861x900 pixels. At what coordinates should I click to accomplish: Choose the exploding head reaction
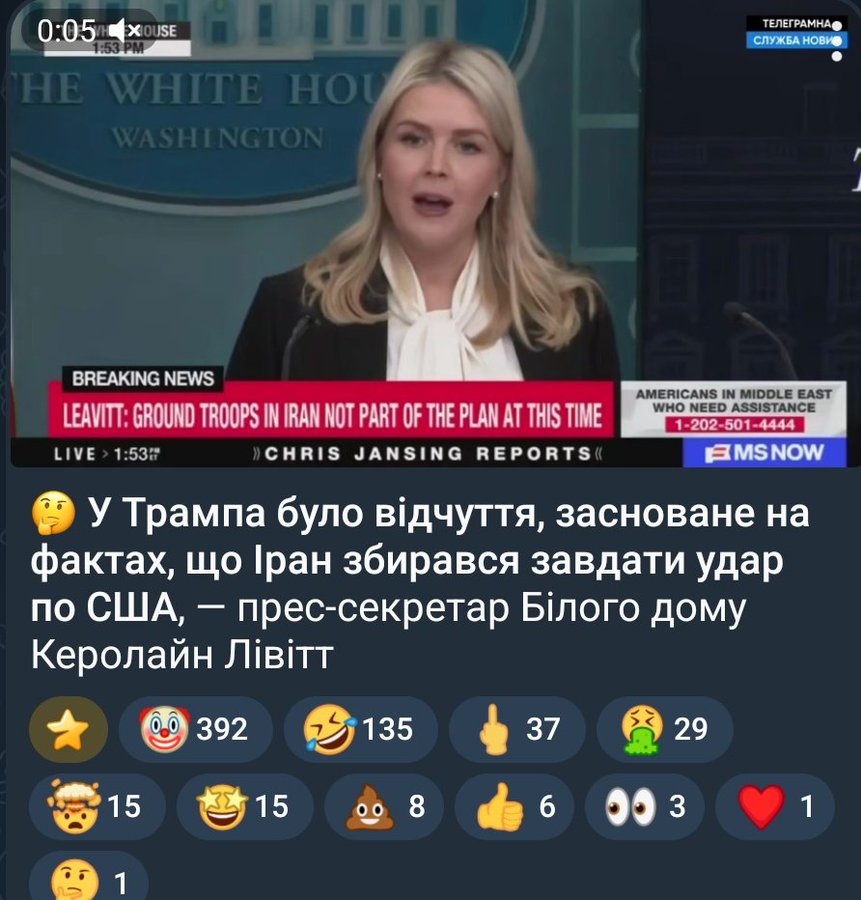(x=97, y=806)
